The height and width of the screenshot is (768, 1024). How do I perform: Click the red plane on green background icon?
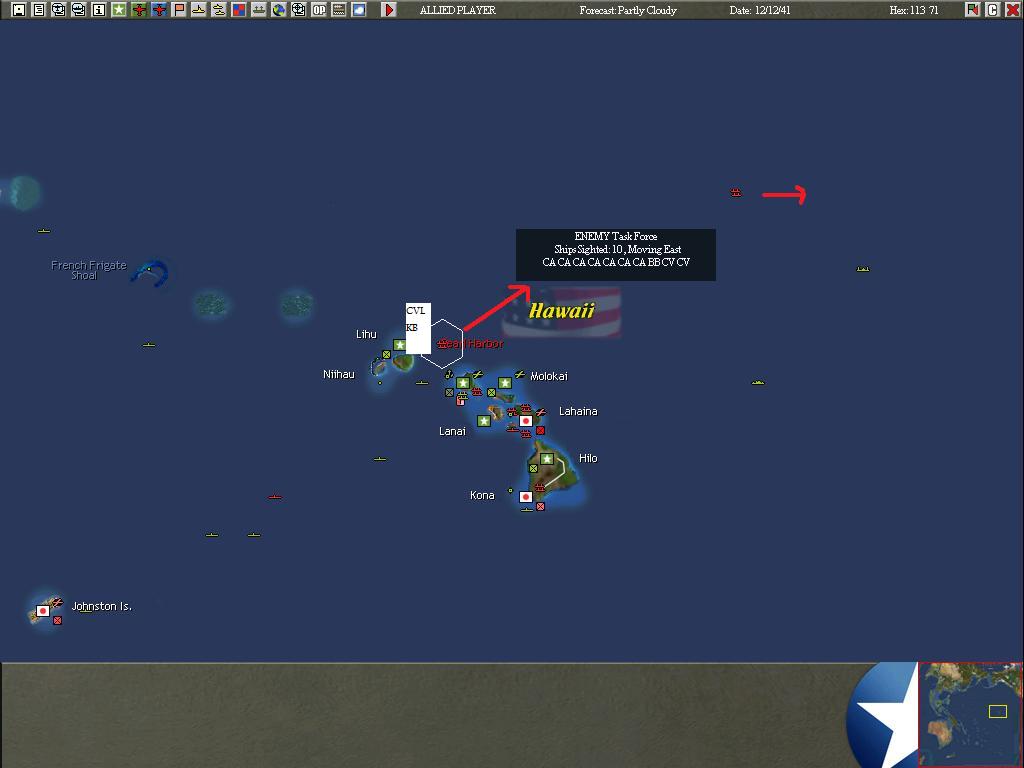[x=138, y=10]
